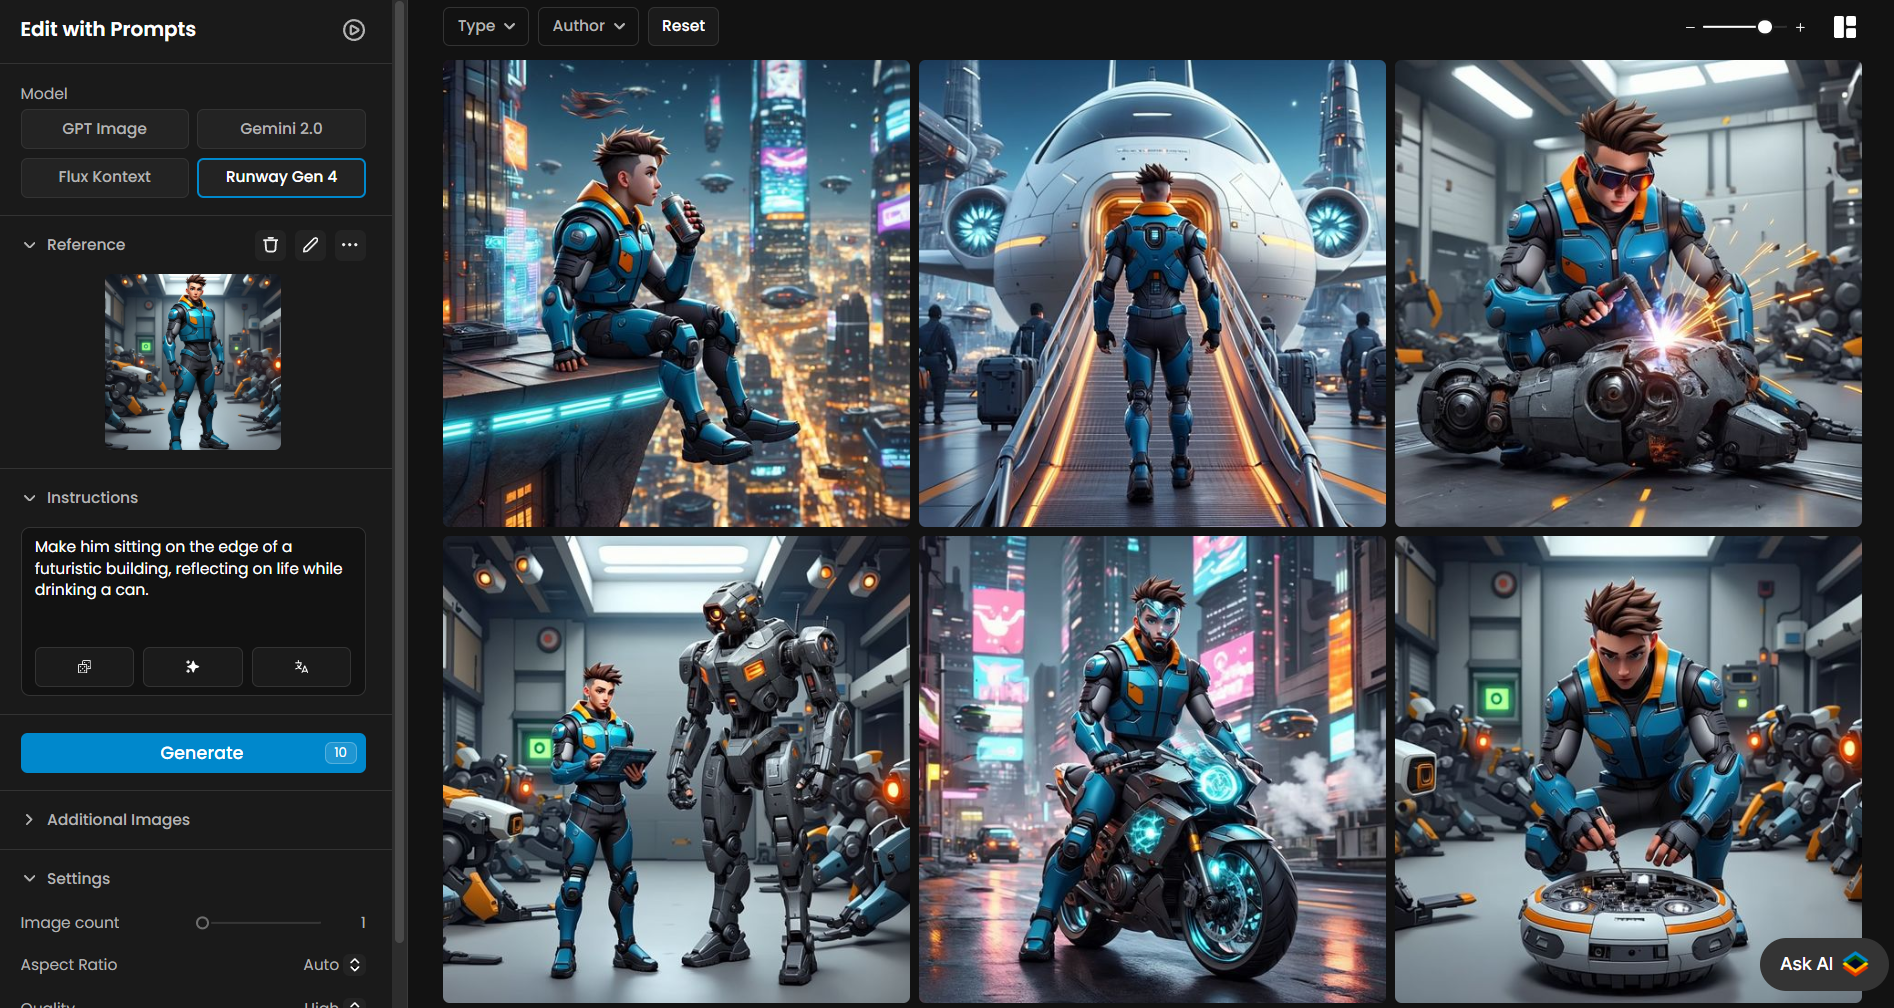Open the Ask AI assistant
The height and width of the screenshot is (1008, 1894).
(1823, 964)
